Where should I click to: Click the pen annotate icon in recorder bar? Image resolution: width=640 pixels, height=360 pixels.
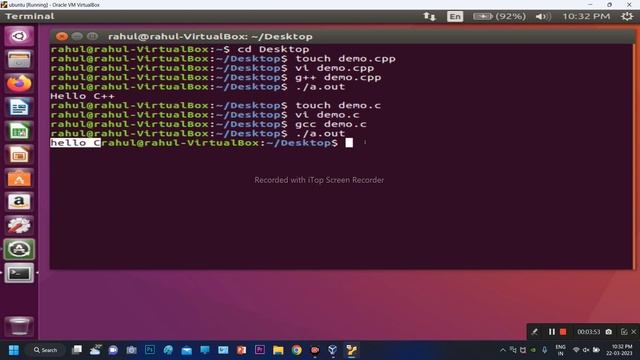point(534,332)
